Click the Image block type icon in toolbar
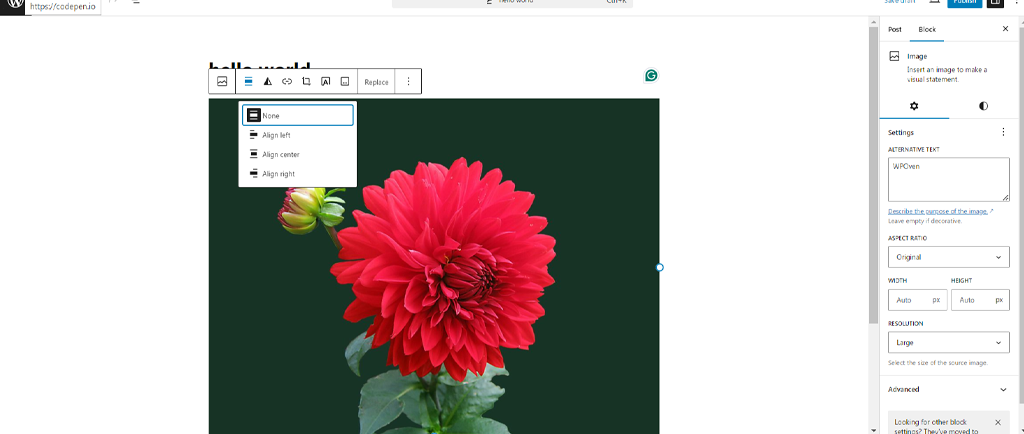1024x434 pixels. (x=222, y=82)
